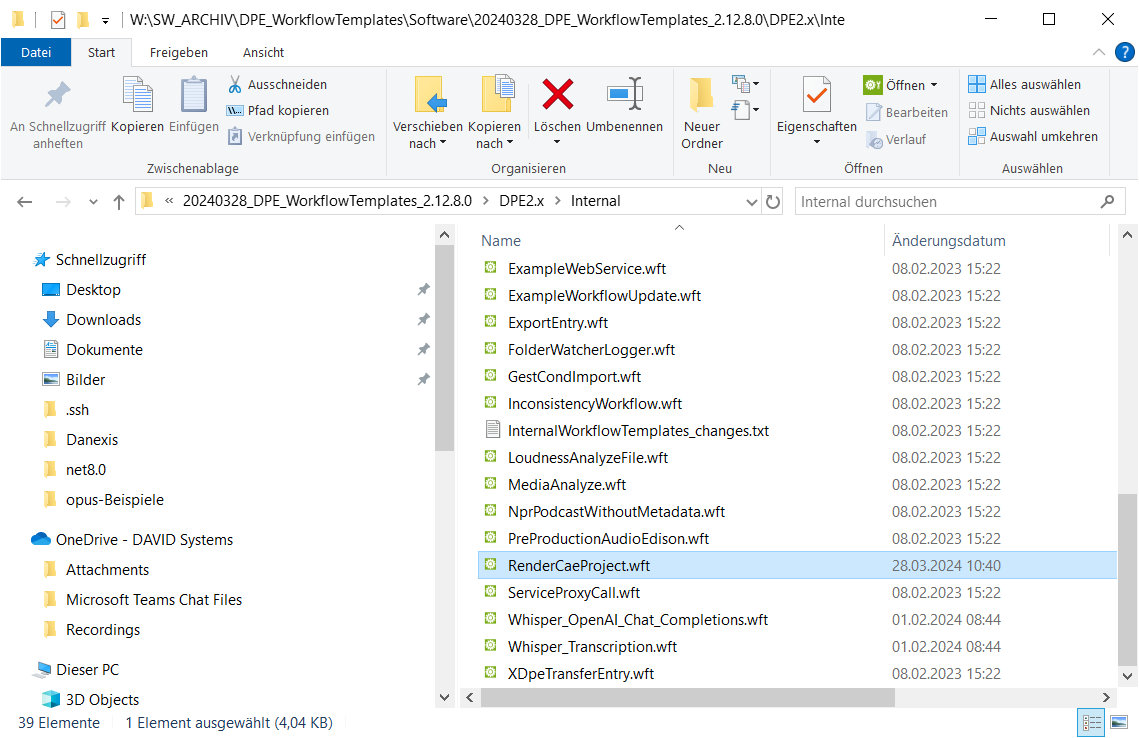This screenshot has height=738, width=1139.
Task: Click the Internal durchsuchen search field
Action: coord(945,202)
